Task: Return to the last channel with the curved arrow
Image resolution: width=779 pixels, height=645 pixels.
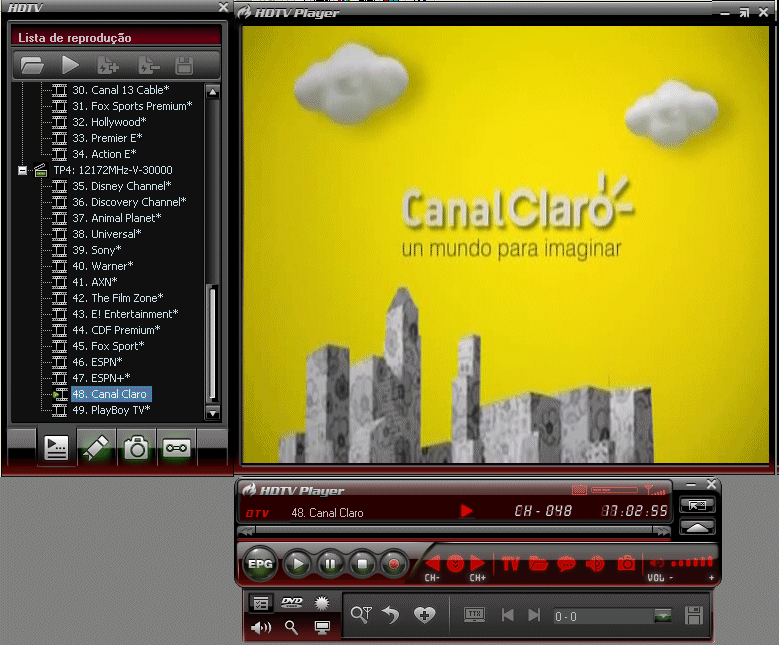Action: point(391,615)
